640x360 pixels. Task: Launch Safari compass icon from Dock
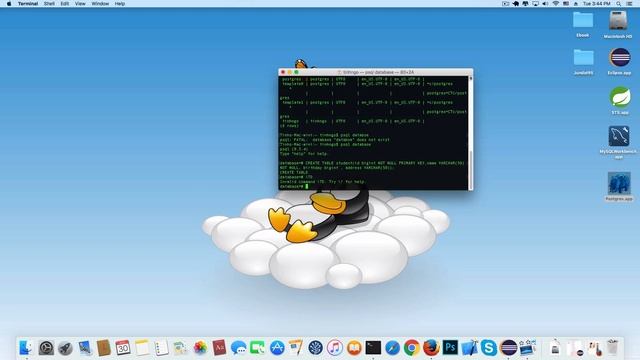point(393,348)
